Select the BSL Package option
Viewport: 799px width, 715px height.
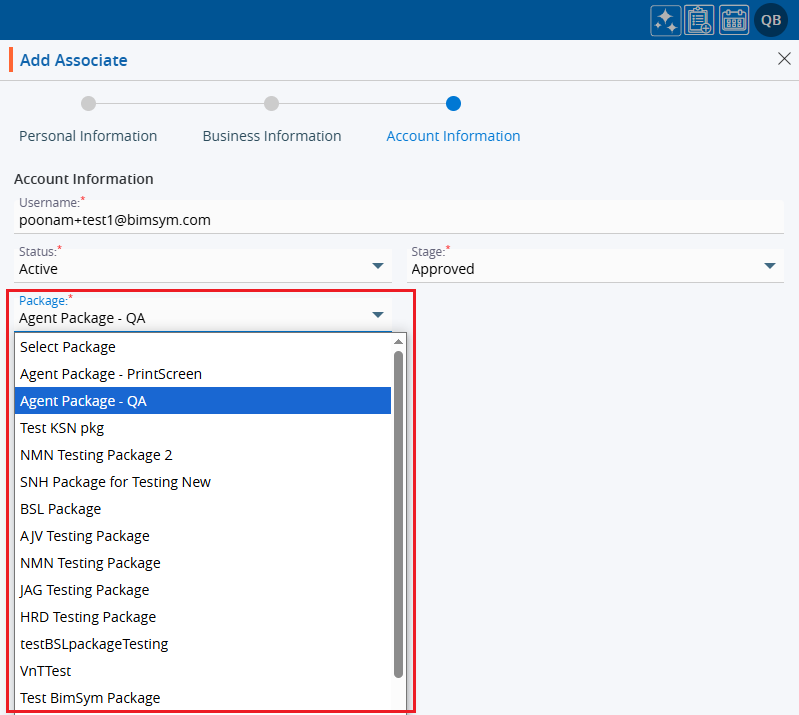tap(60, 509)
